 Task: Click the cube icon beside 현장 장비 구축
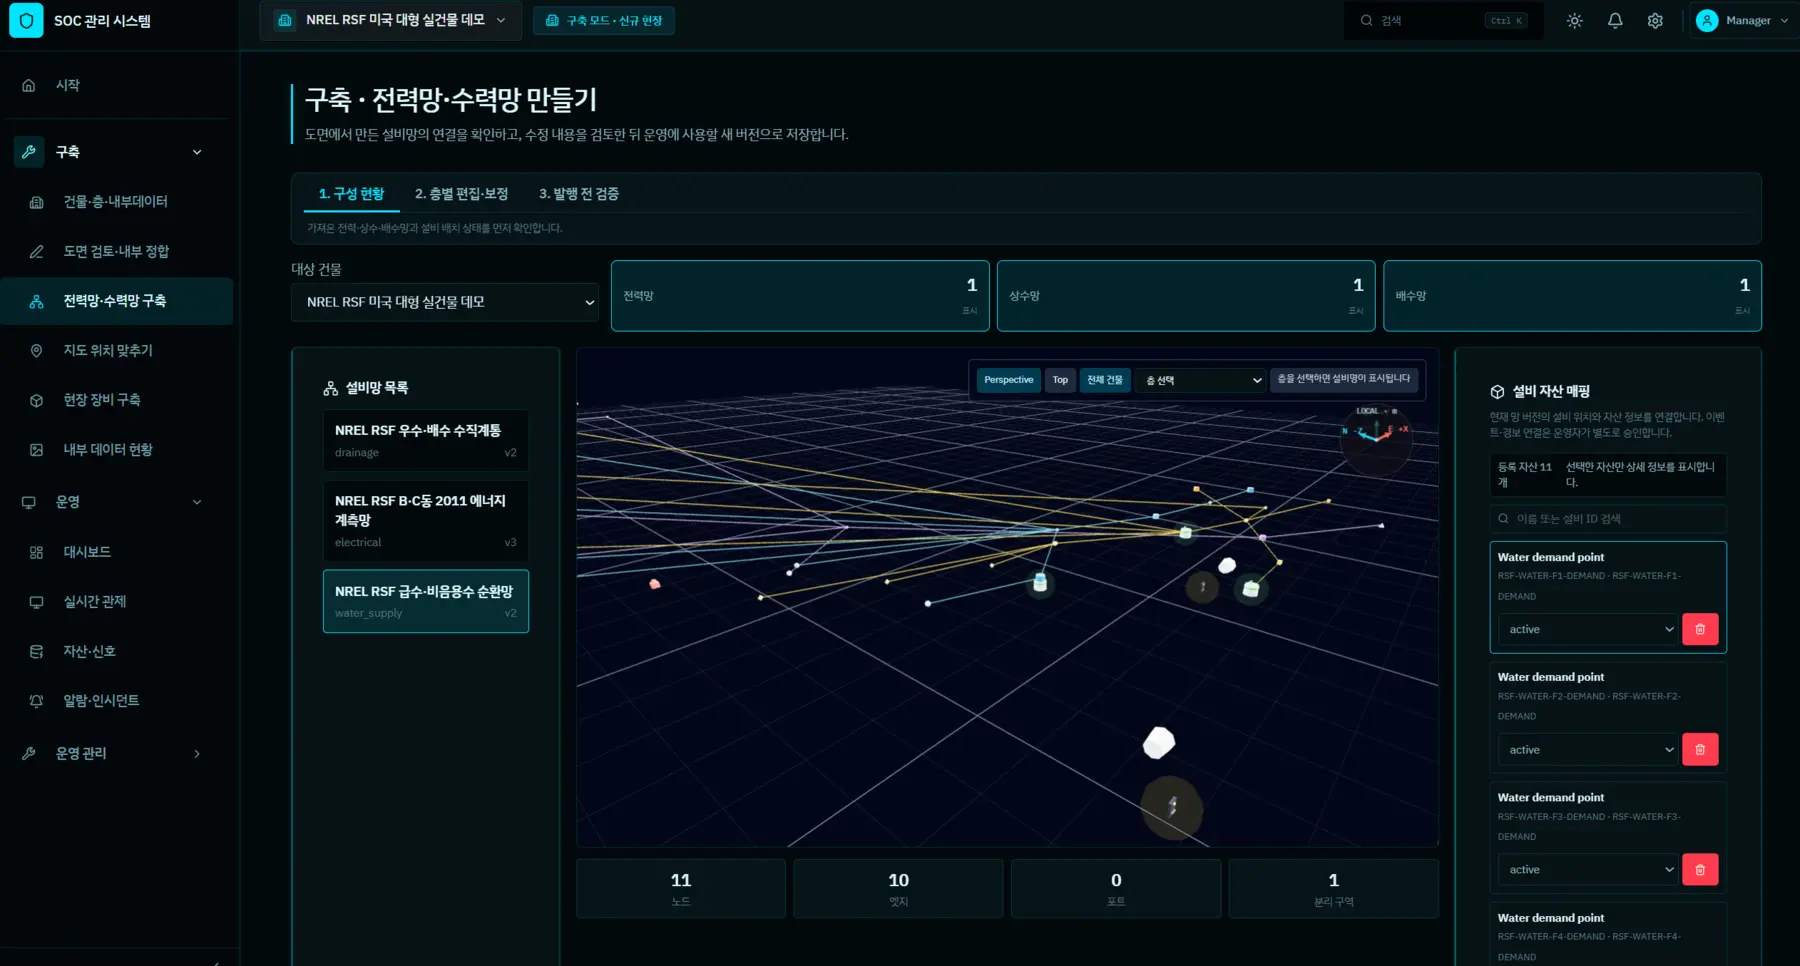[37, 400]
